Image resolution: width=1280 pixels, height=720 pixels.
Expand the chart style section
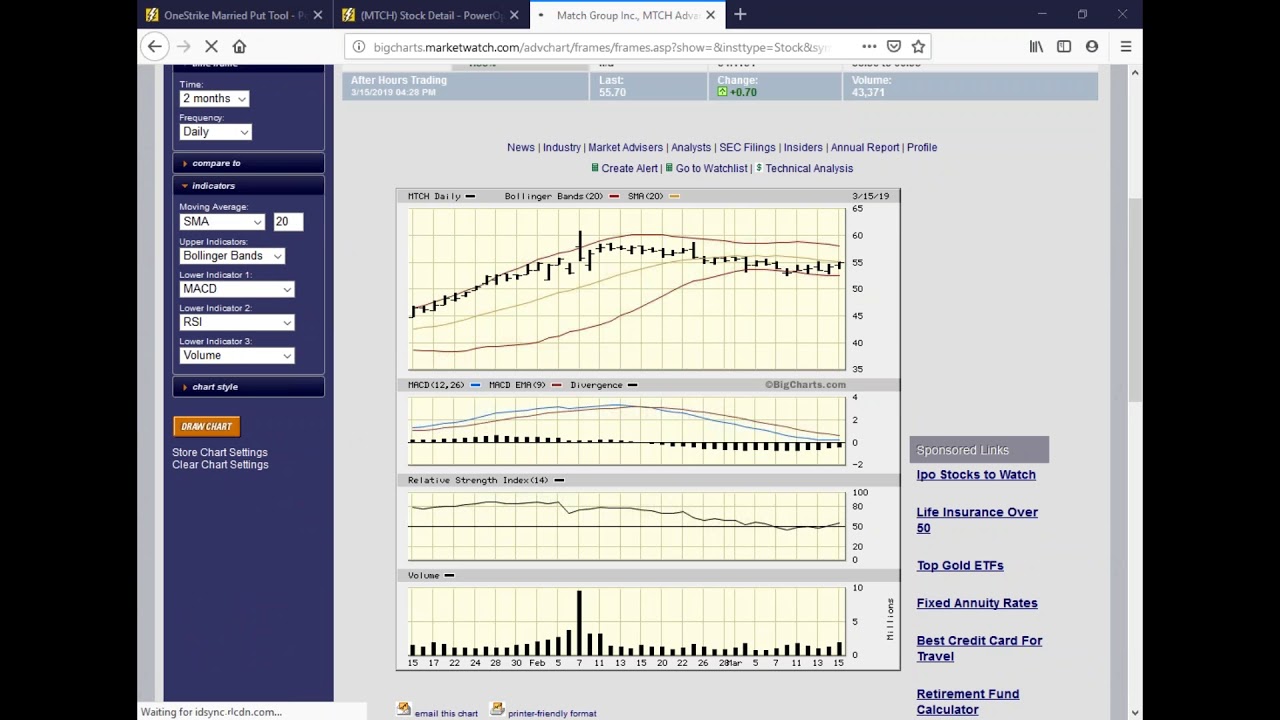click(248, 387)
